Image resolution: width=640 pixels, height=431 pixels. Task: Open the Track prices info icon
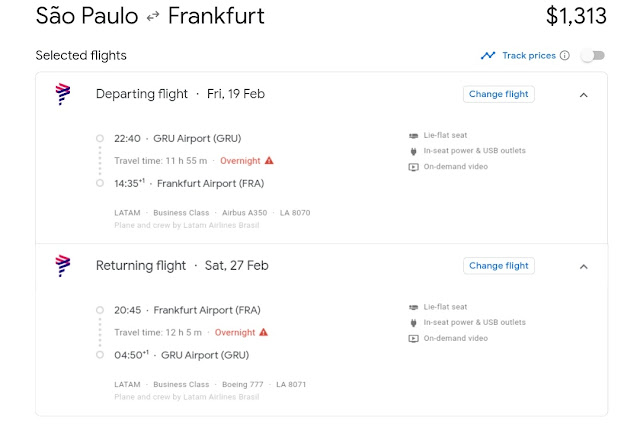[x=565, y=56]
